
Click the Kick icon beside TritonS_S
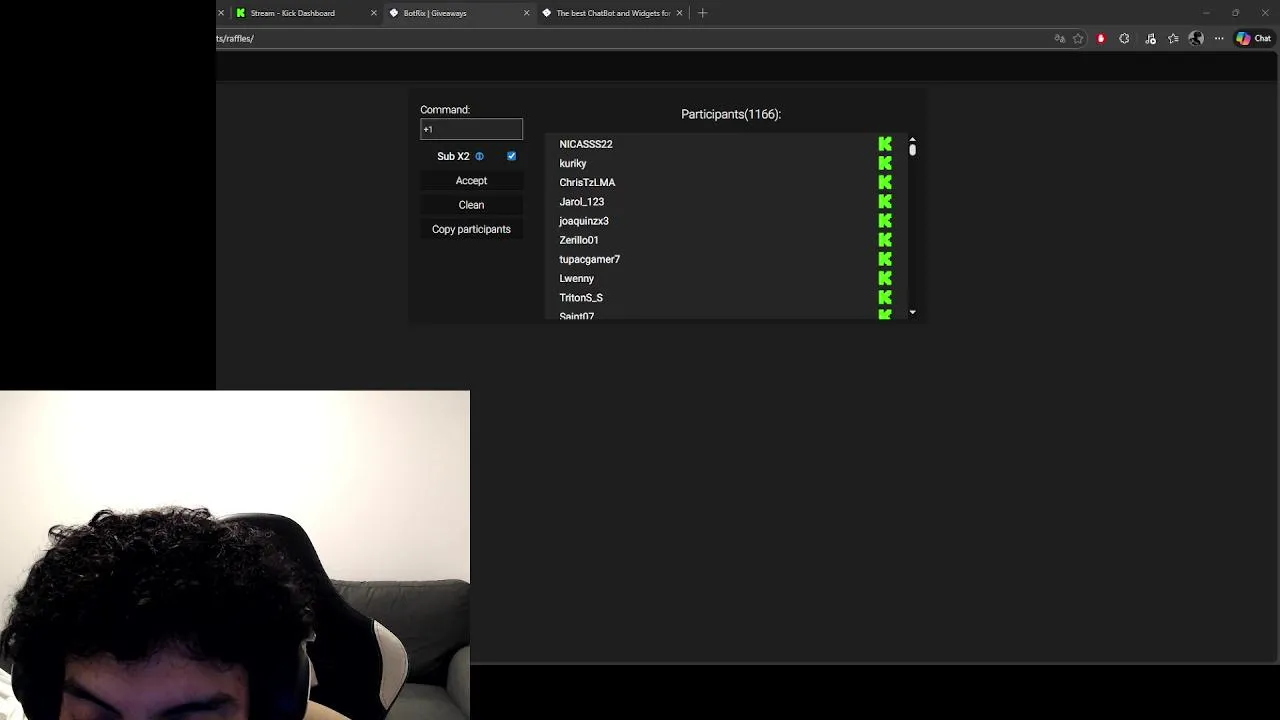click(885, 297)
